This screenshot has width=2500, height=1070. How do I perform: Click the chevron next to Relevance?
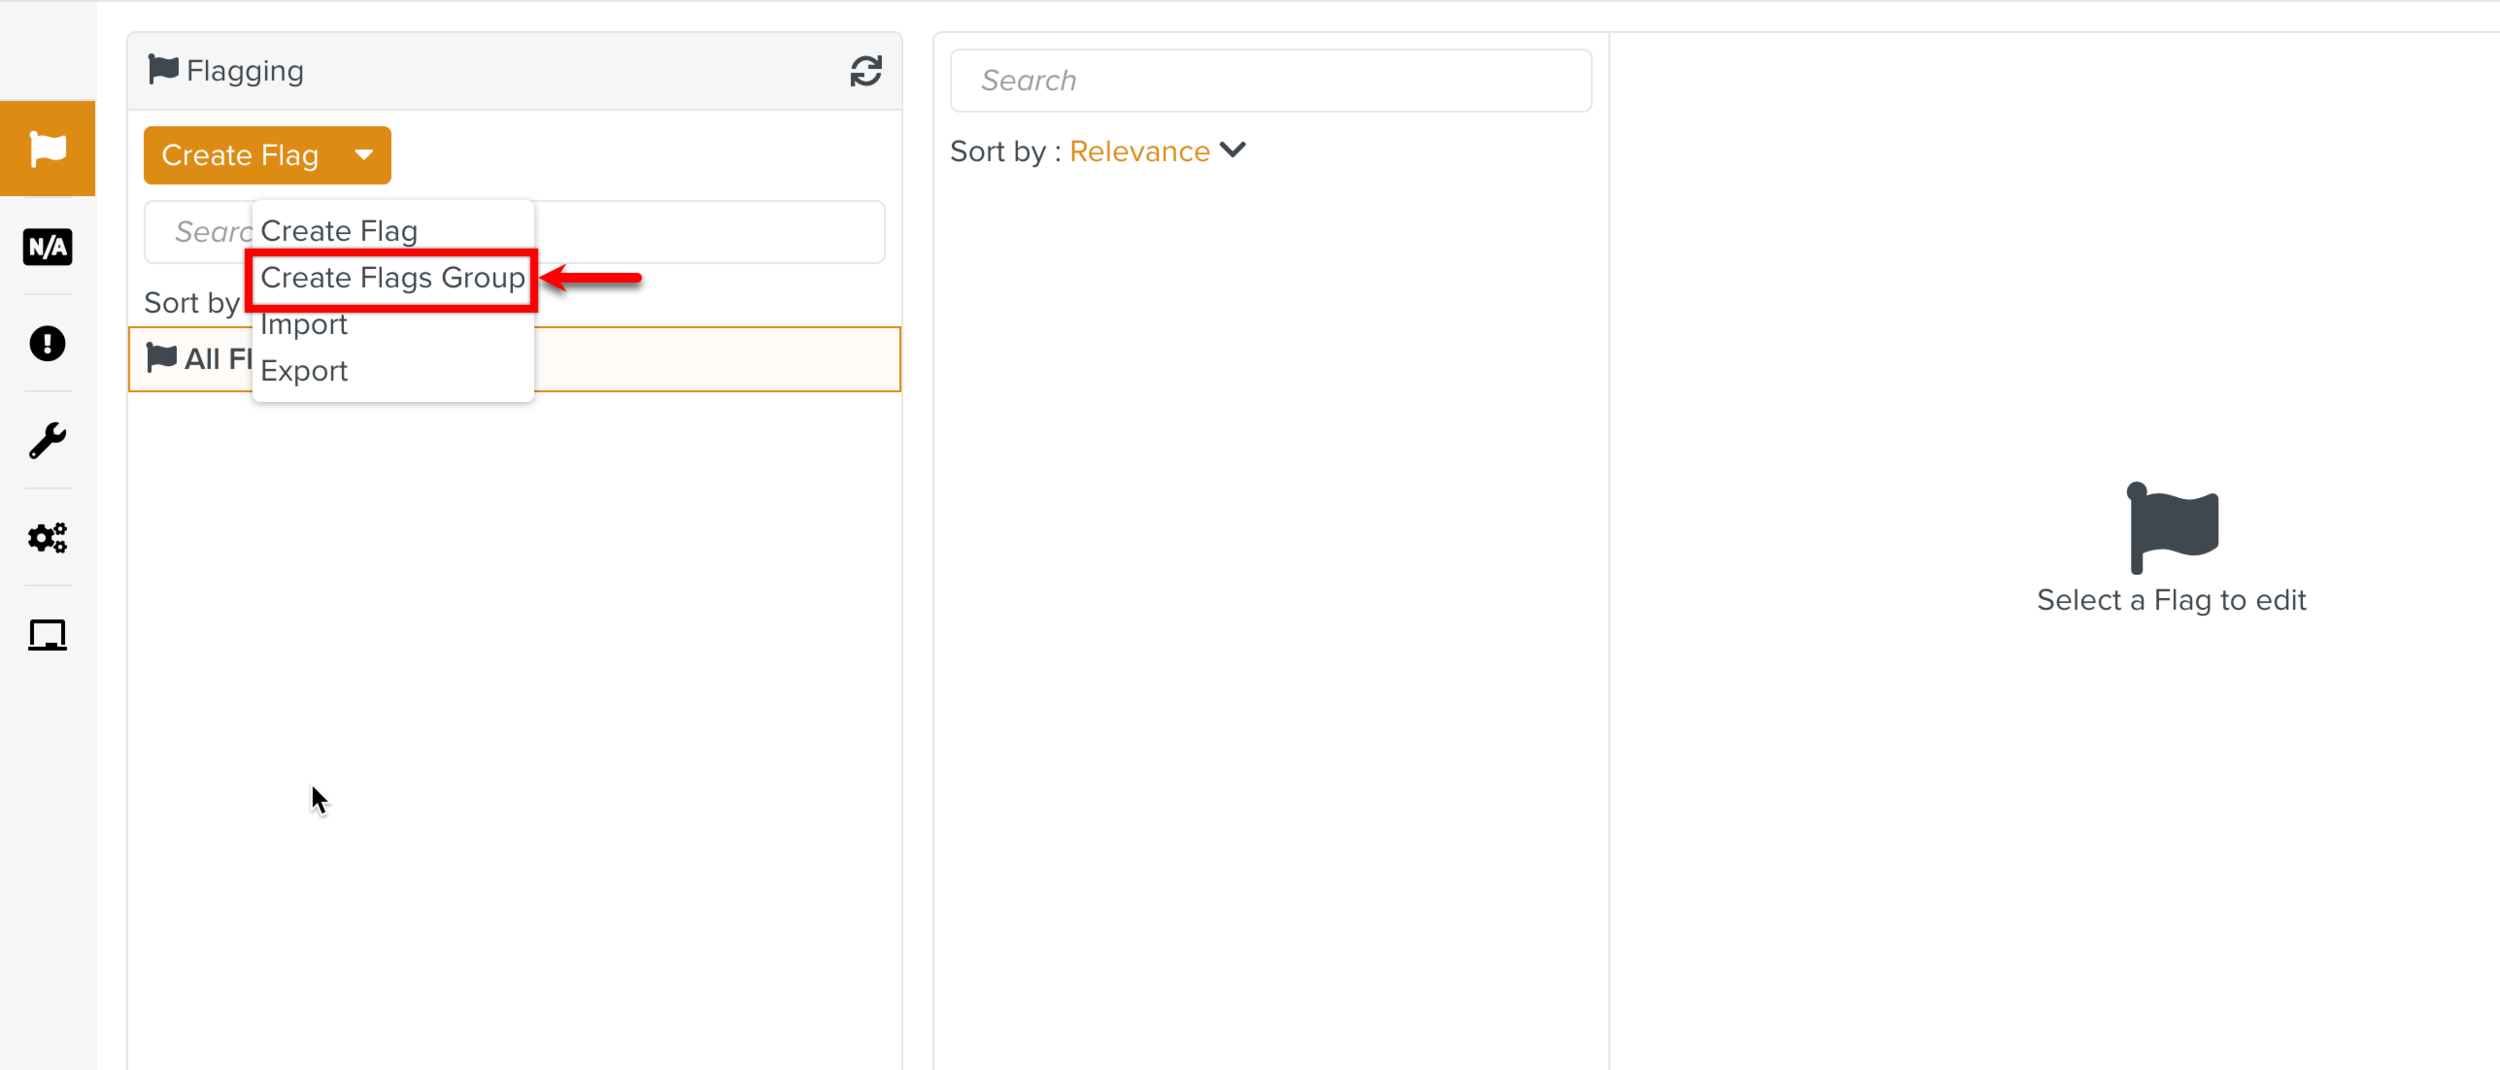(x=1233, y=150)
